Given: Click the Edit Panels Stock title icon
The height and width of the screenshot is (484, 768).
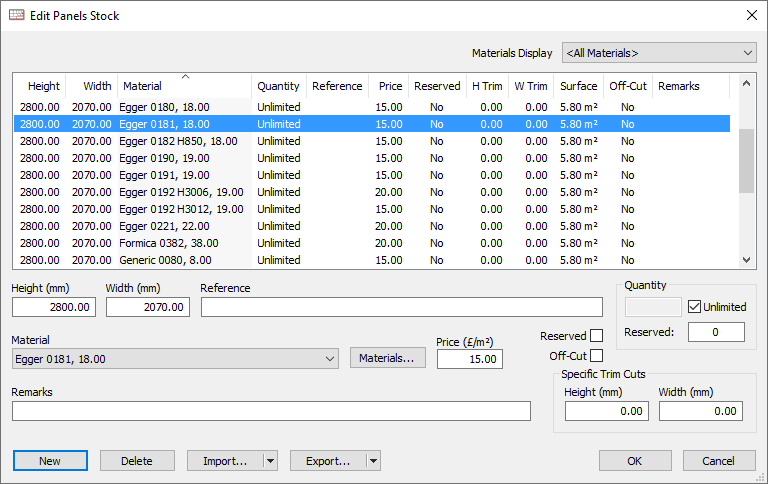Looking at the screenshot, I should (16, 15).
